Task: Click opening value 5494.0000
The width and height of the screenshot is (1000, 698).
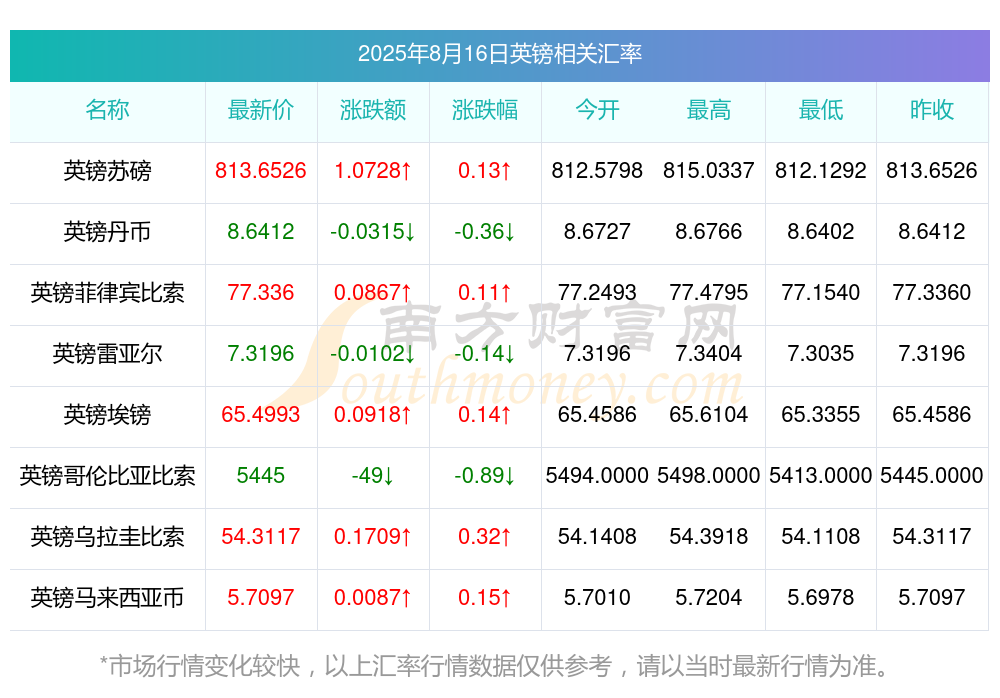Action: (597, 476)
